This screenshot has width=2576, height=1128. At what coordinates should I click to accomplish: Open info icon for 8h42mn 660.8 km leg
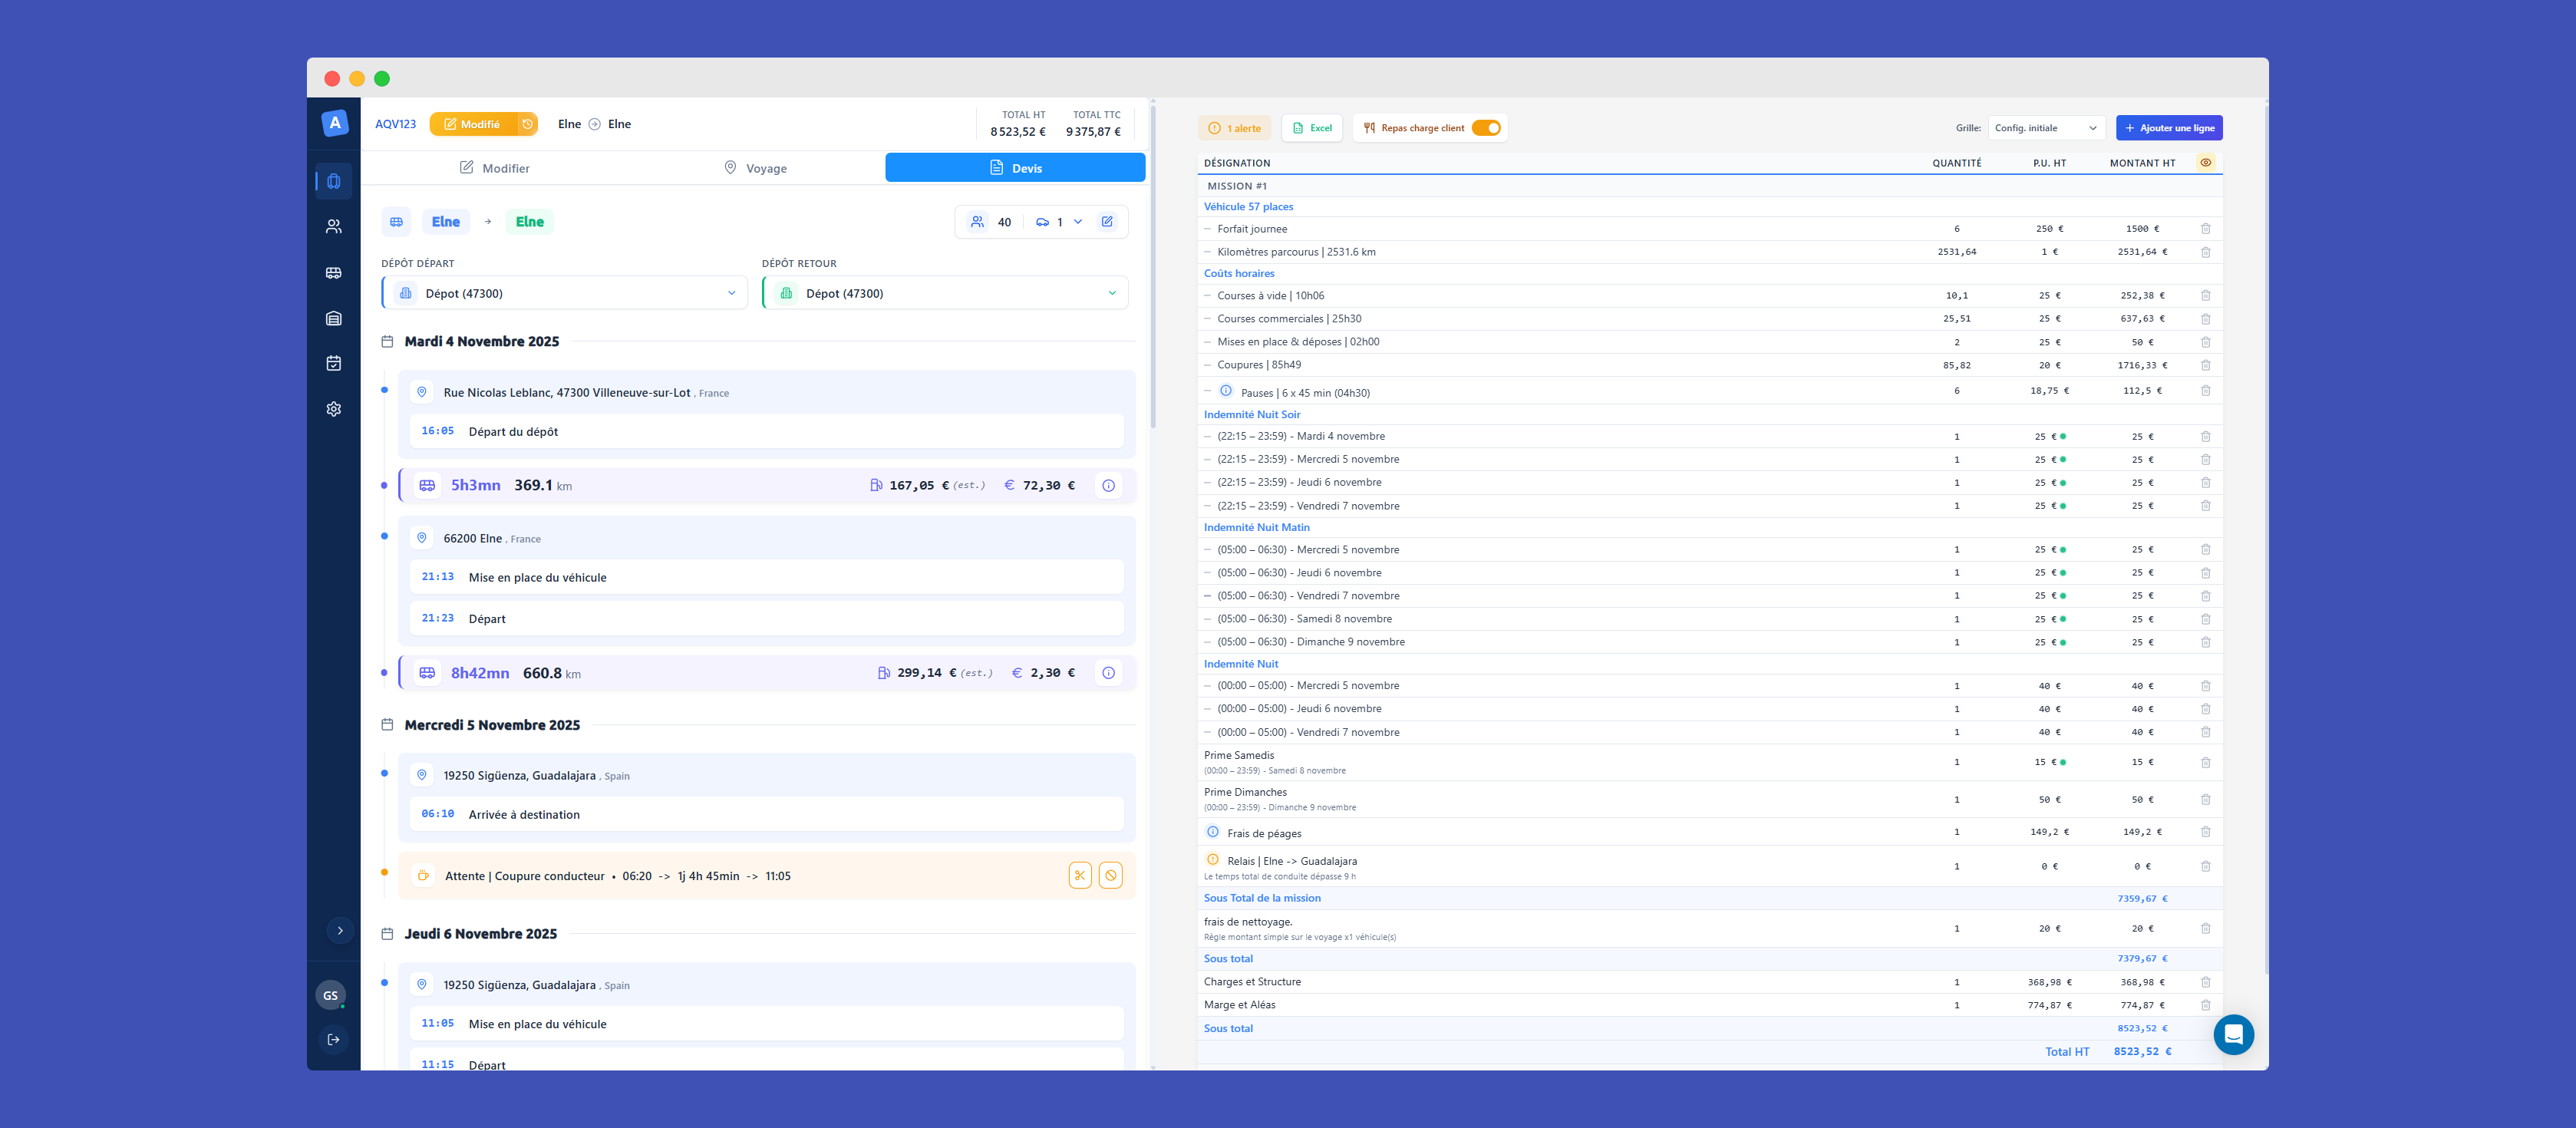click(x=1108, y=673)
